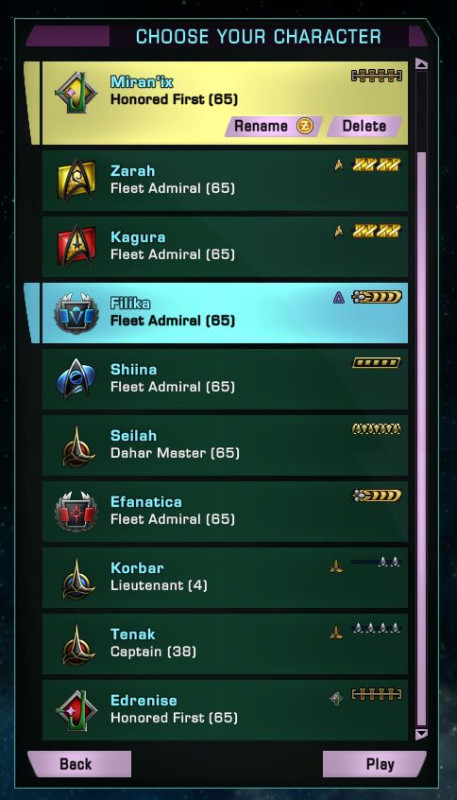
Task: Click Filika's Romulan Republic emblem icon
Action: click(76, 313)
